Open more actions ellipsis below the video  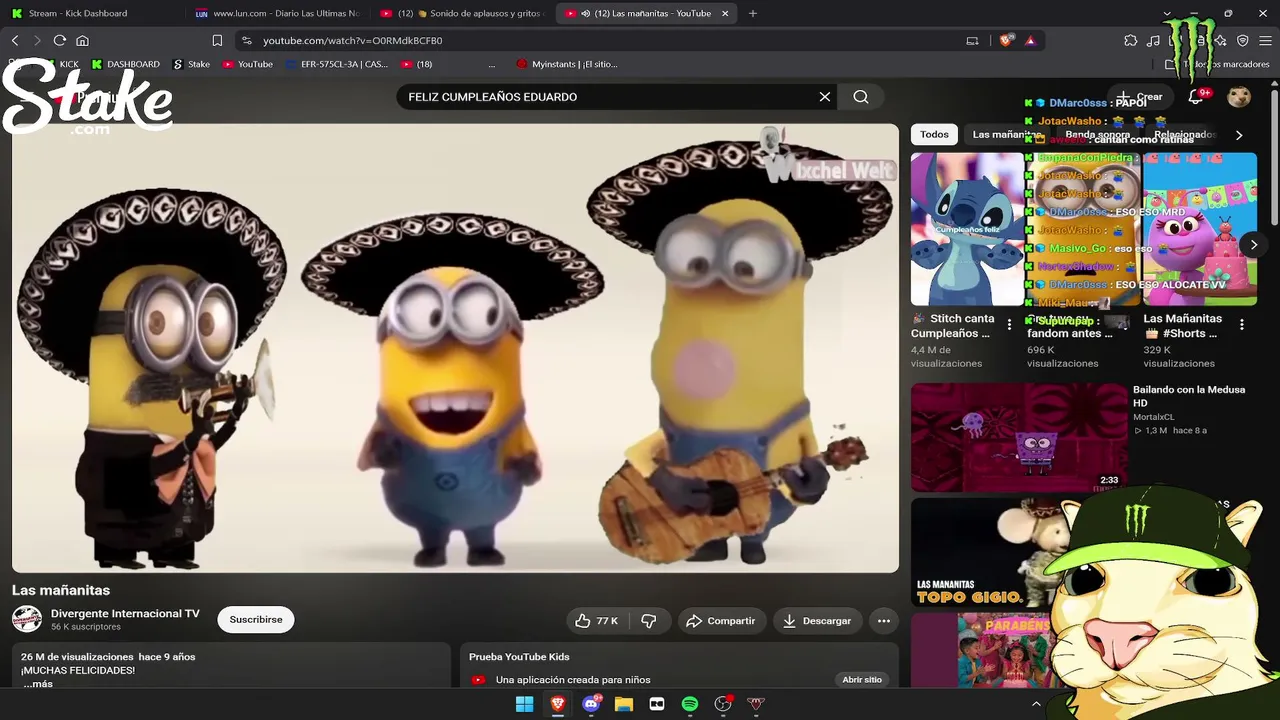[884, 621]
